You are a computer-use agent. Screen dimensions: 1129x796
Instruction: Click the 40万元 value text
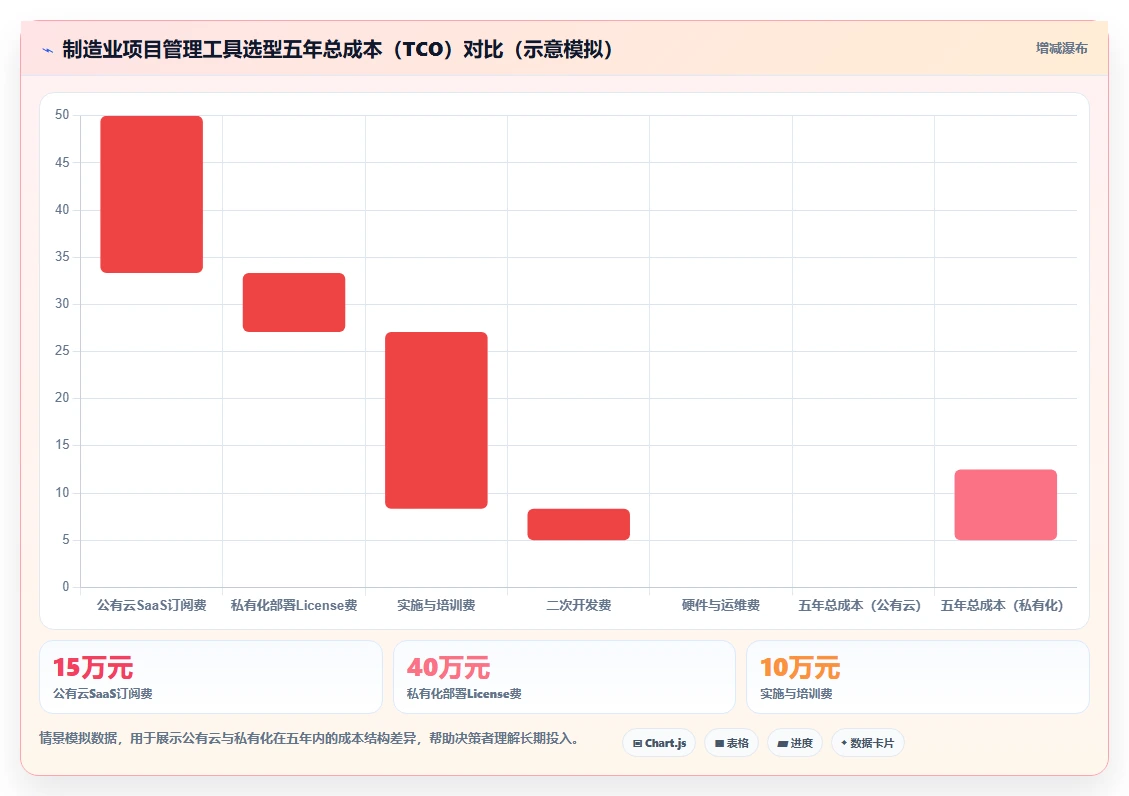coord(449,667)
